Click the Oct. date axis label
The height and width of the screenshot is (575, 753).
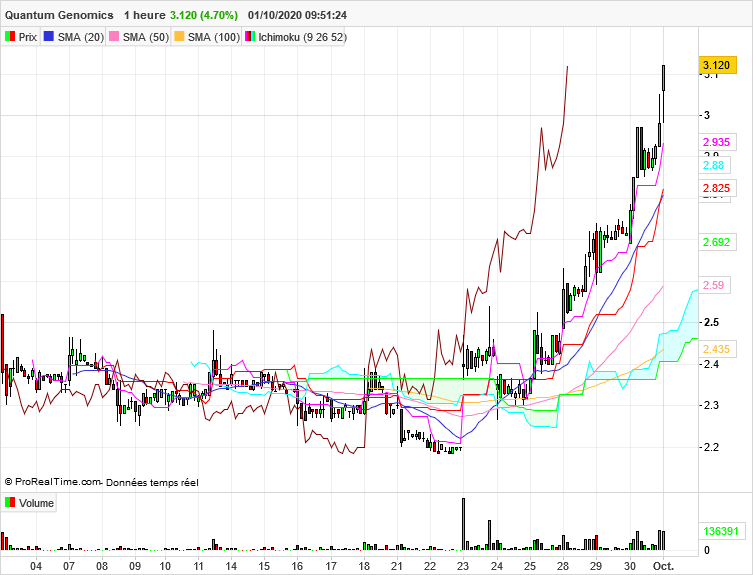pos(663,566)
